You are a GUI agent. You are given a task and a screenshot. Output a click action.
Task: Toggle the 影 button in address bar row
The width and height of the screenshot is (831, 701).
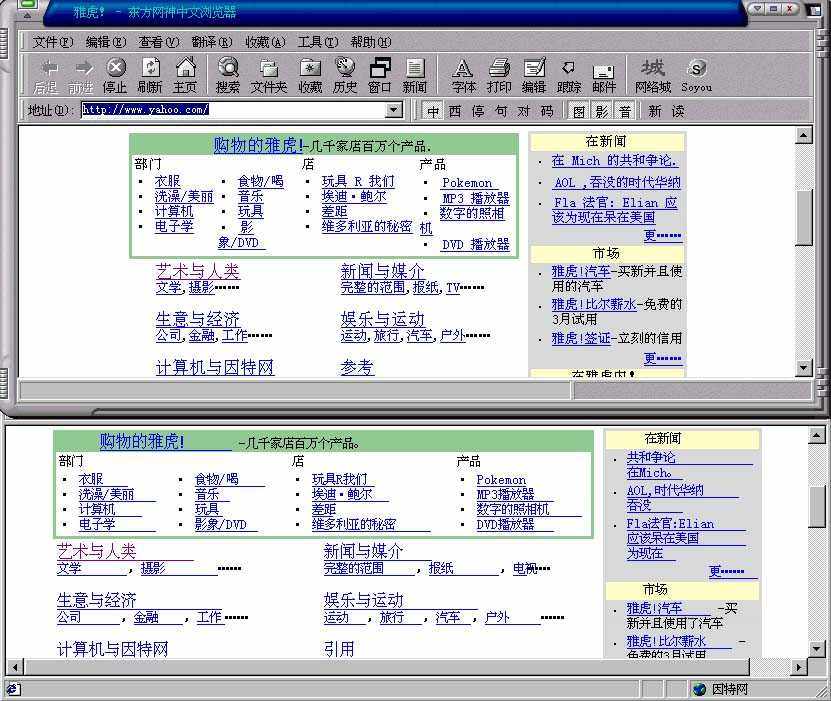(601, 111)
